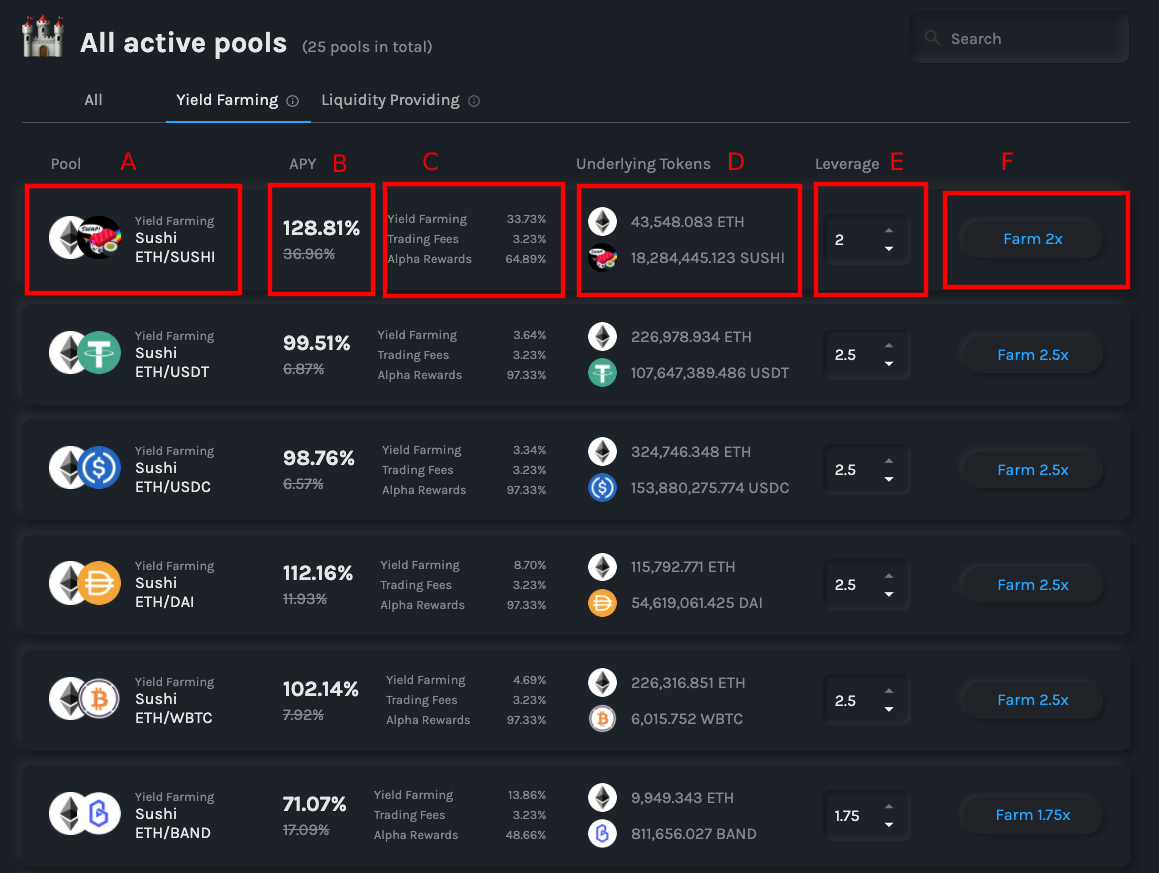Click the leverage value field for ETH/USDC
Image resolution: width=1159 pixels, height=873 pixels.
850,470
